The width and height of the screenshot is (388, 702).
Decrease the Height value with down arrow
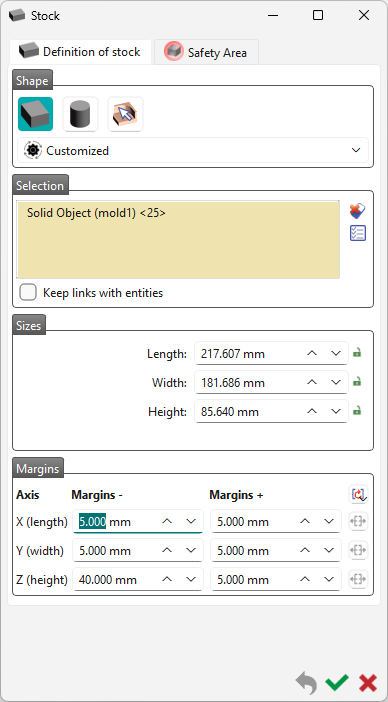pyautogui.click(x=336, y=411)
